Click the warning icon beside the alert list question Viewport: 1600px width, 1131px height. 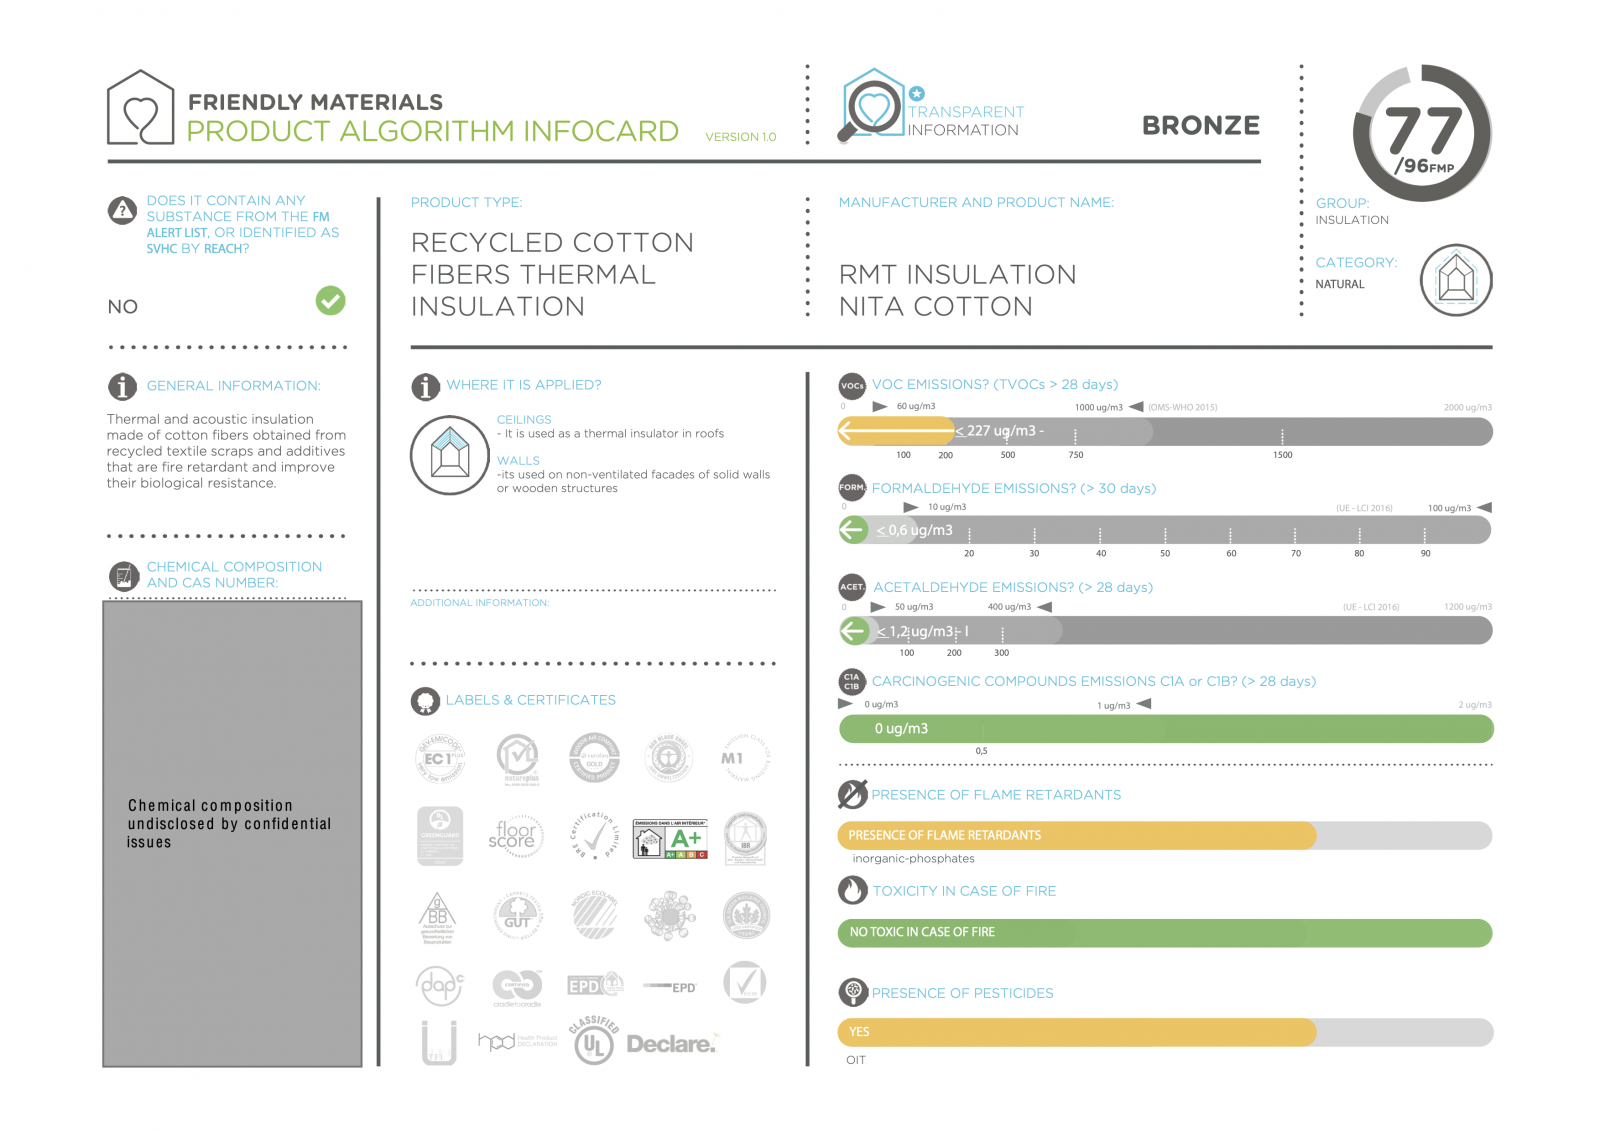pos(122,210)
